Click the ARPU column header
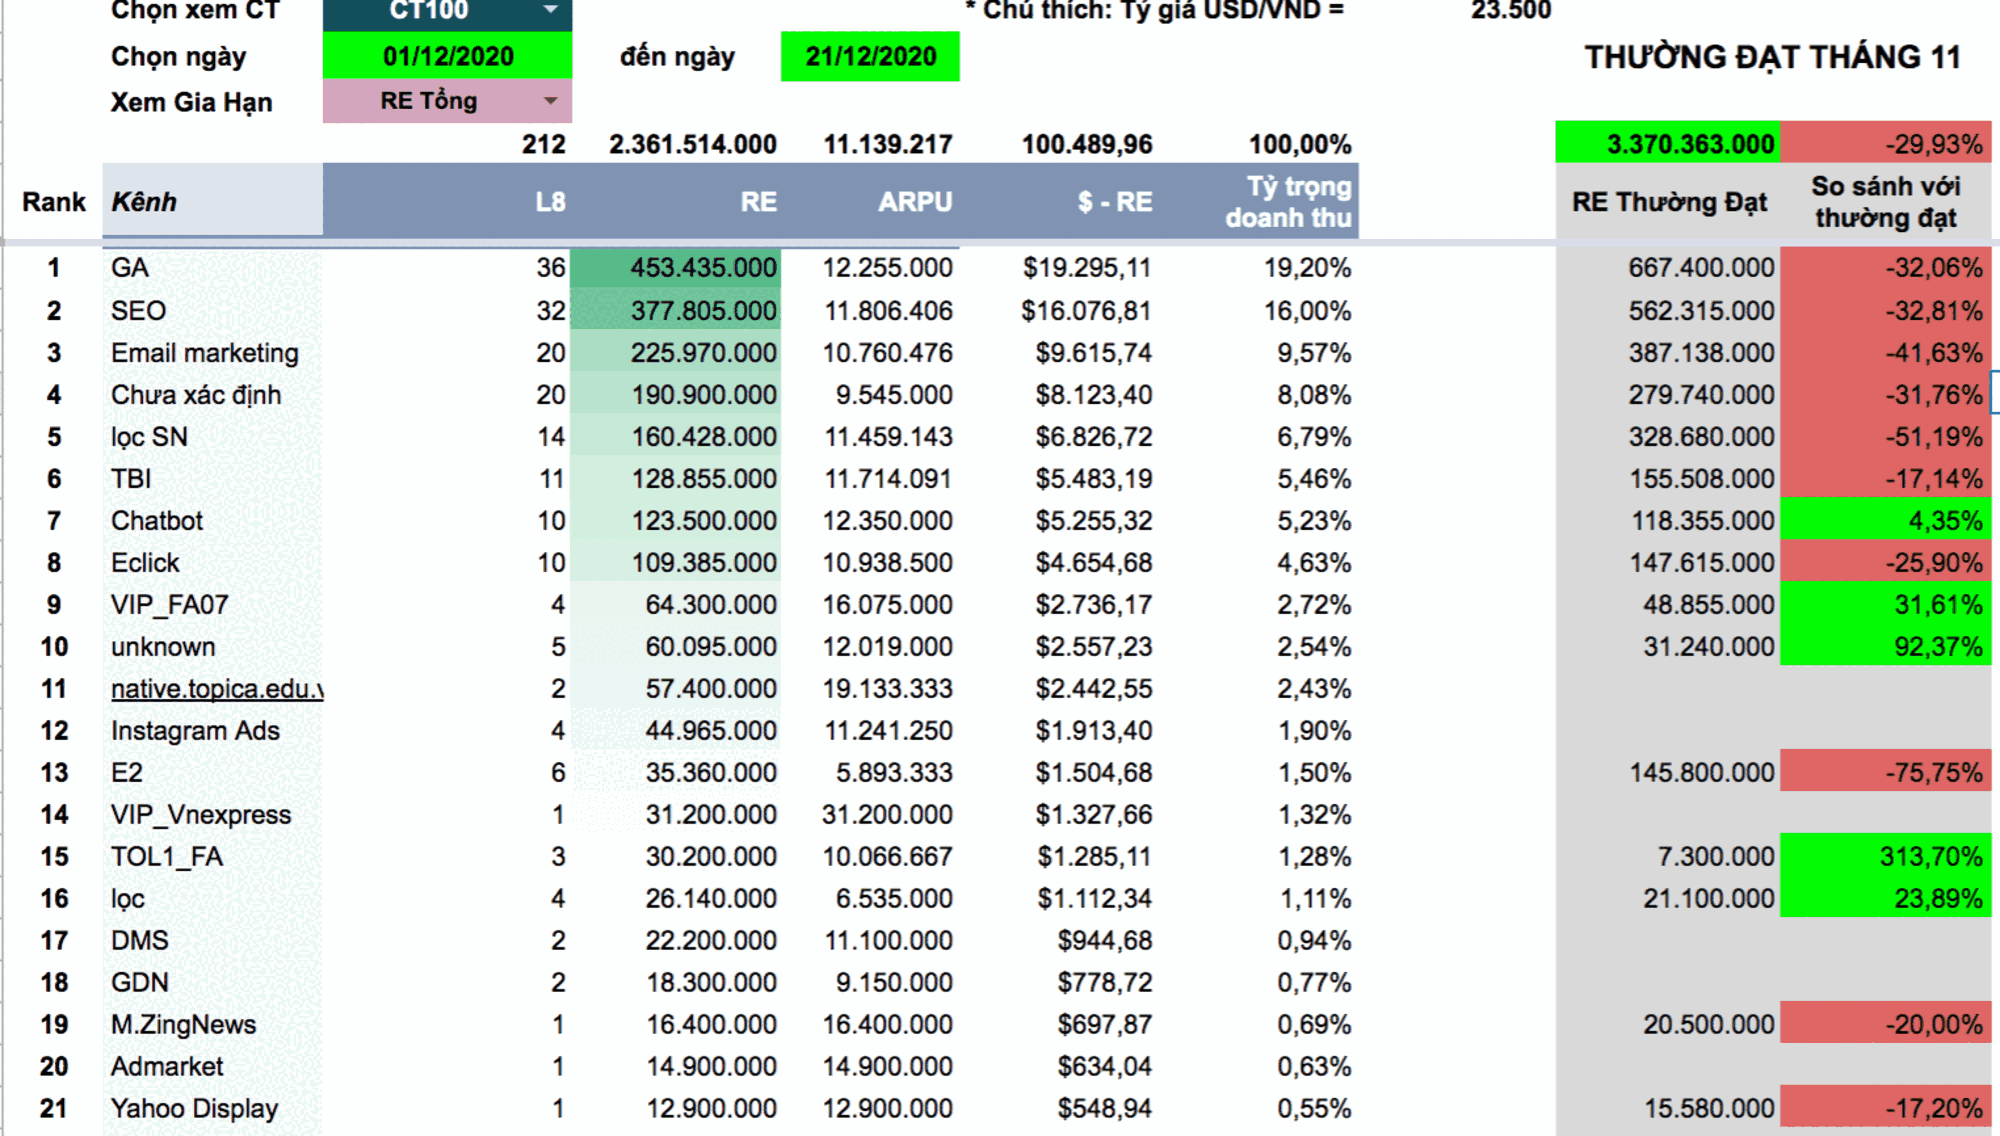This screenshot has height=1136, width=2000. (914, 202)
